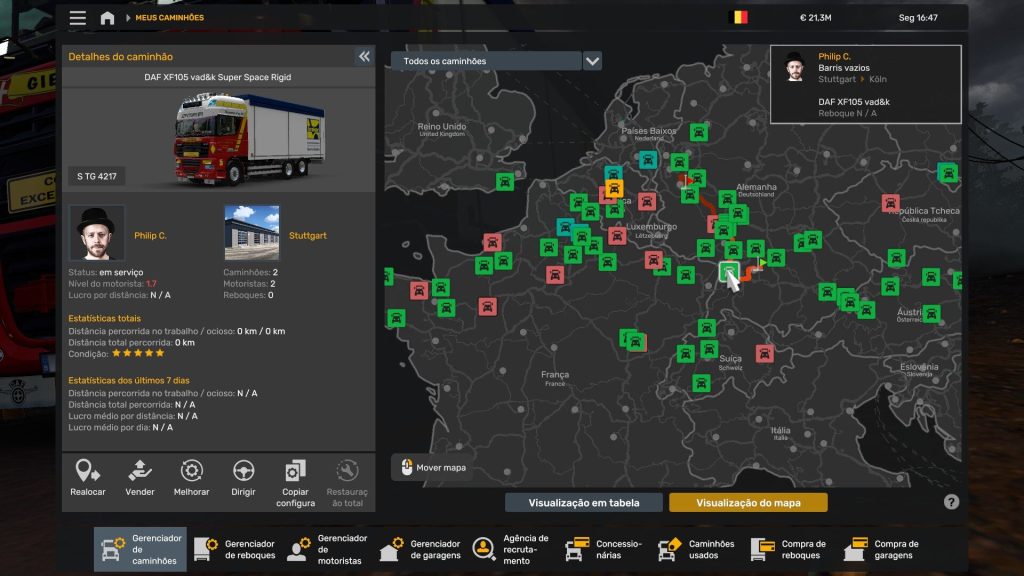1024x576 pixels.
Task: Click the help question mark icon
Action: tap(951, 502)
